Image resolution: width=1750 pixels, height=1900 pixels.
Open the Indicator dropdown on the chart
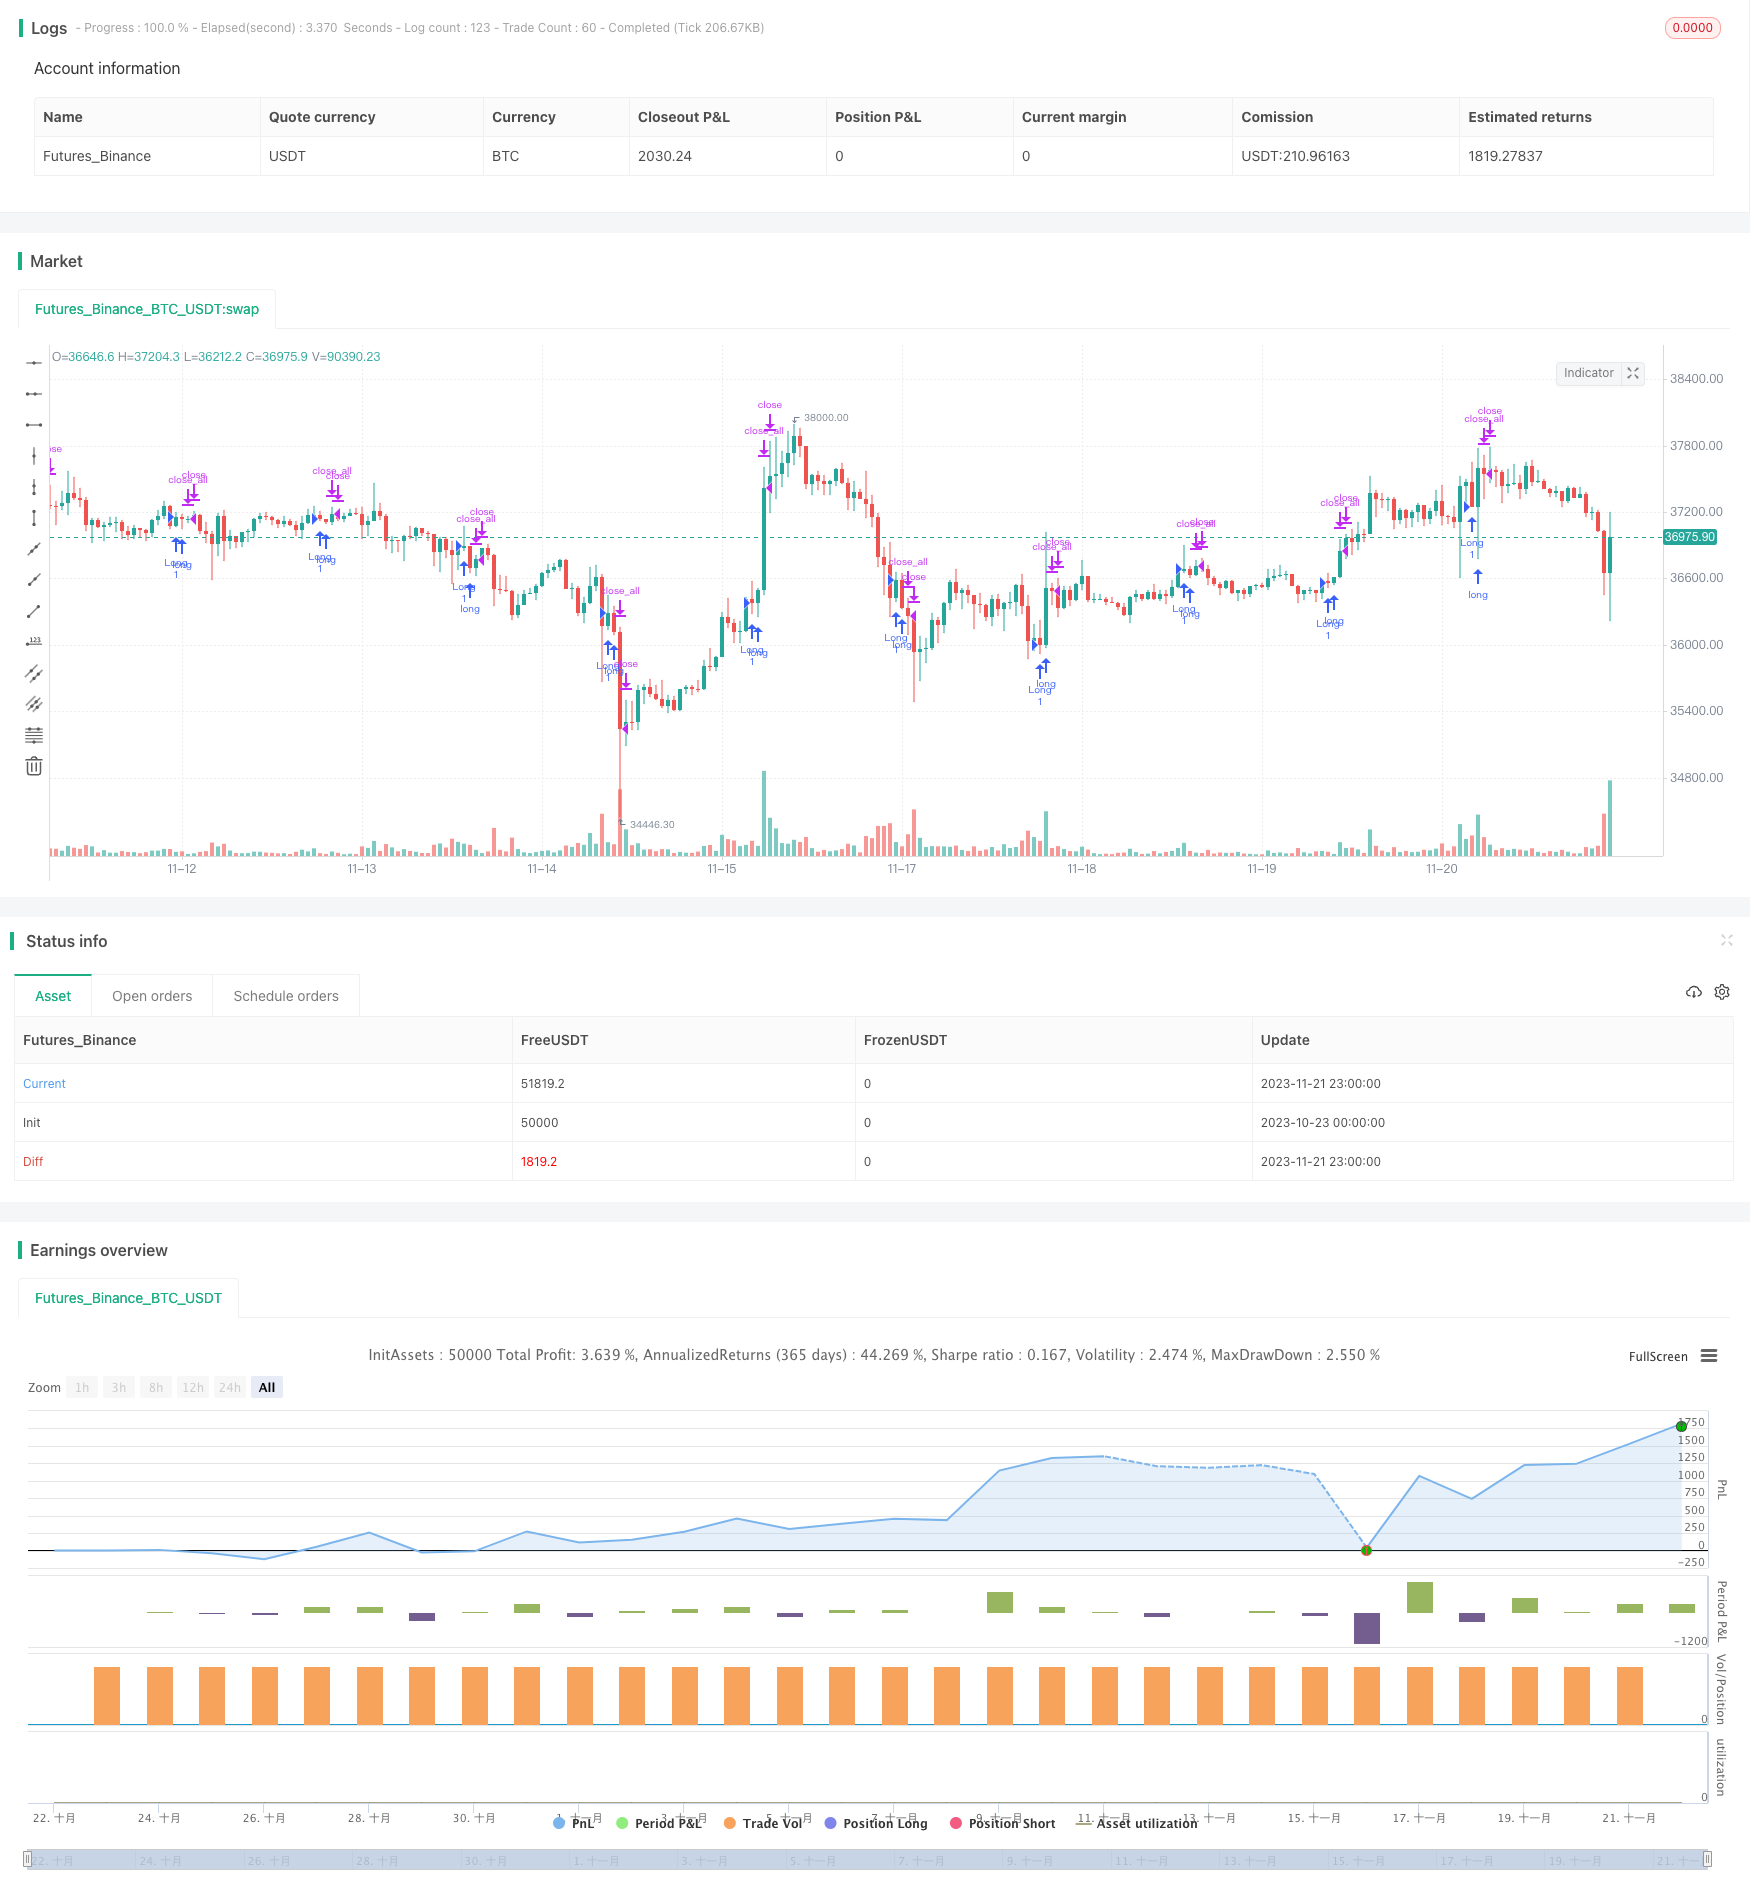1589,373
